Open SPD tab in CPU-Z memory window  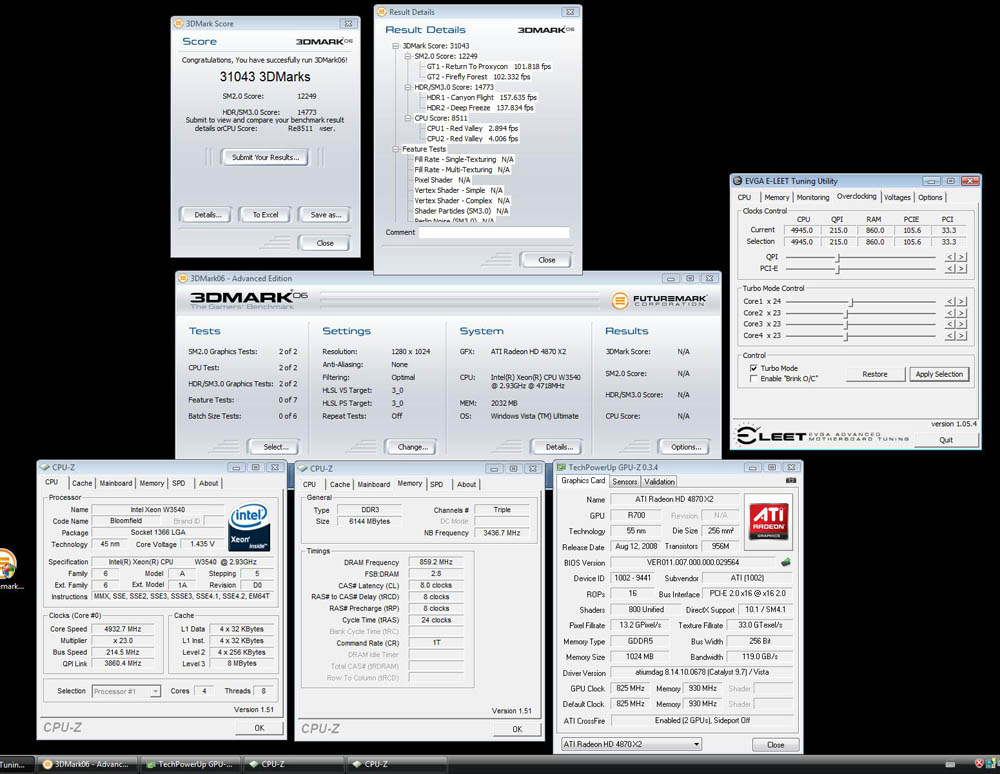[x=436, y=485]
